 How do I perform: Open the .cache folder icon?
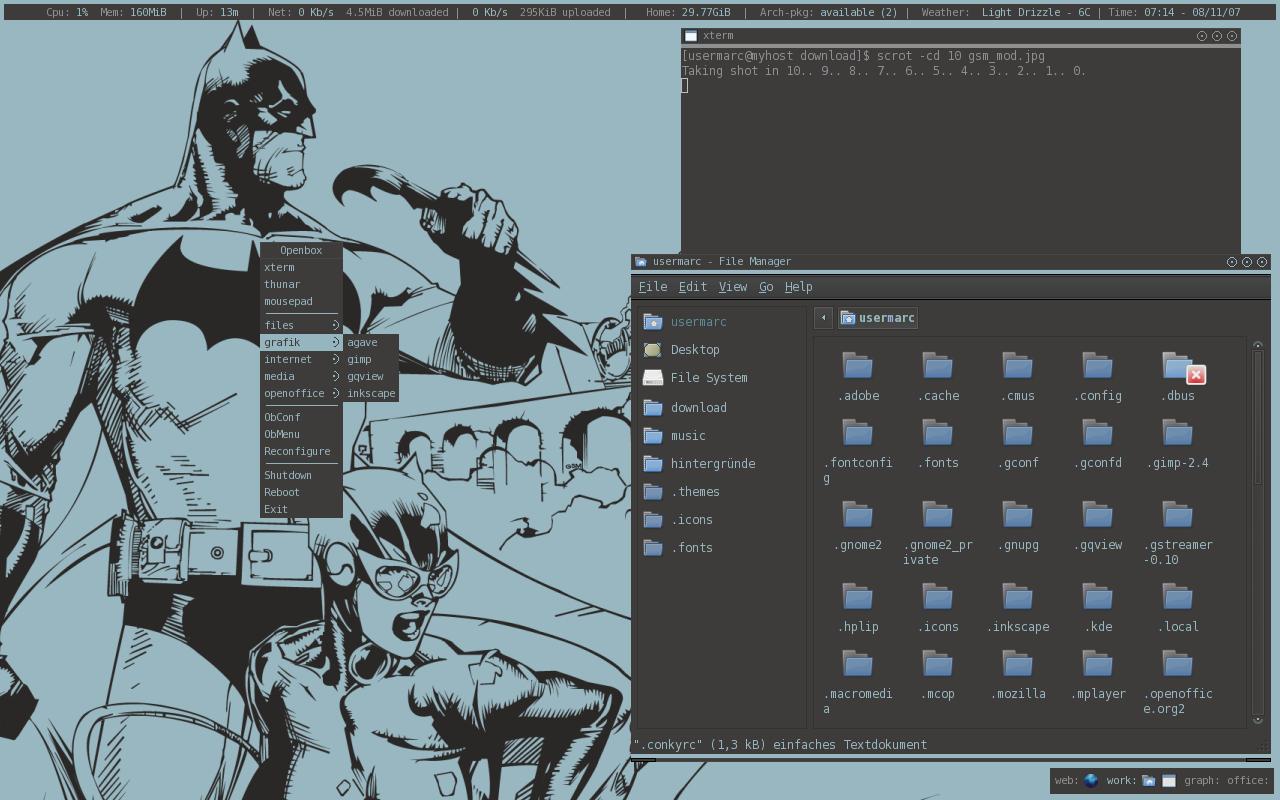point(938,366)
